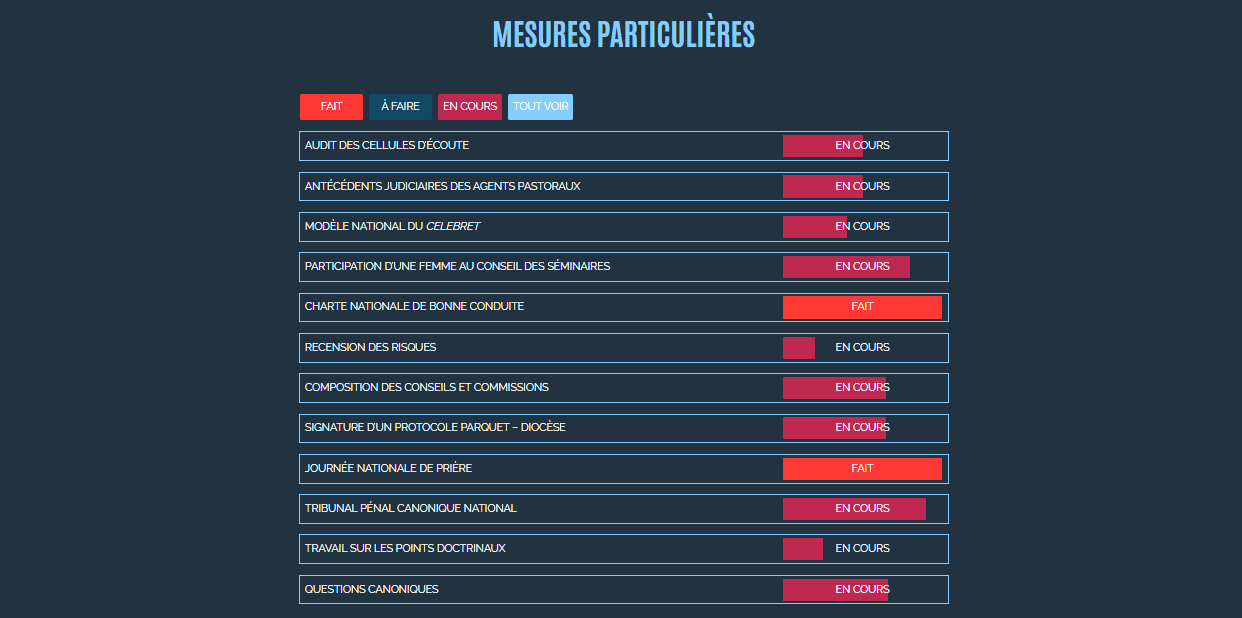Filter measures by EN COURS

click(x=470, y=107)
